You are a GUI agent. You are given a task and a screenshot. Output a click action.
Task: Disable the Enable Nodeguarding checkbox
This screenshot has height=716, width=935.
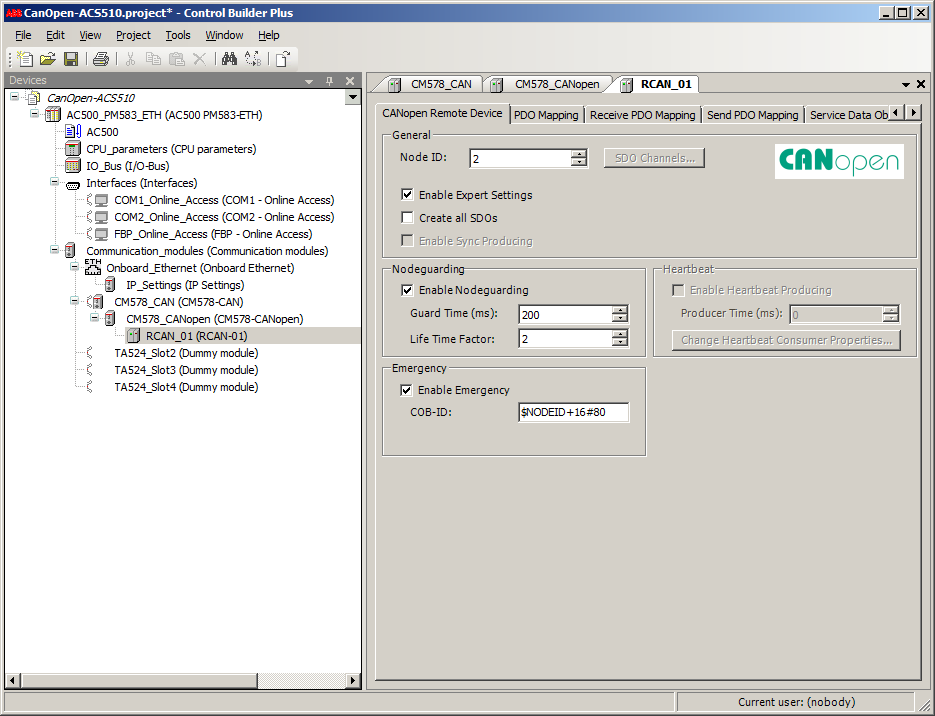coord(407,291)
